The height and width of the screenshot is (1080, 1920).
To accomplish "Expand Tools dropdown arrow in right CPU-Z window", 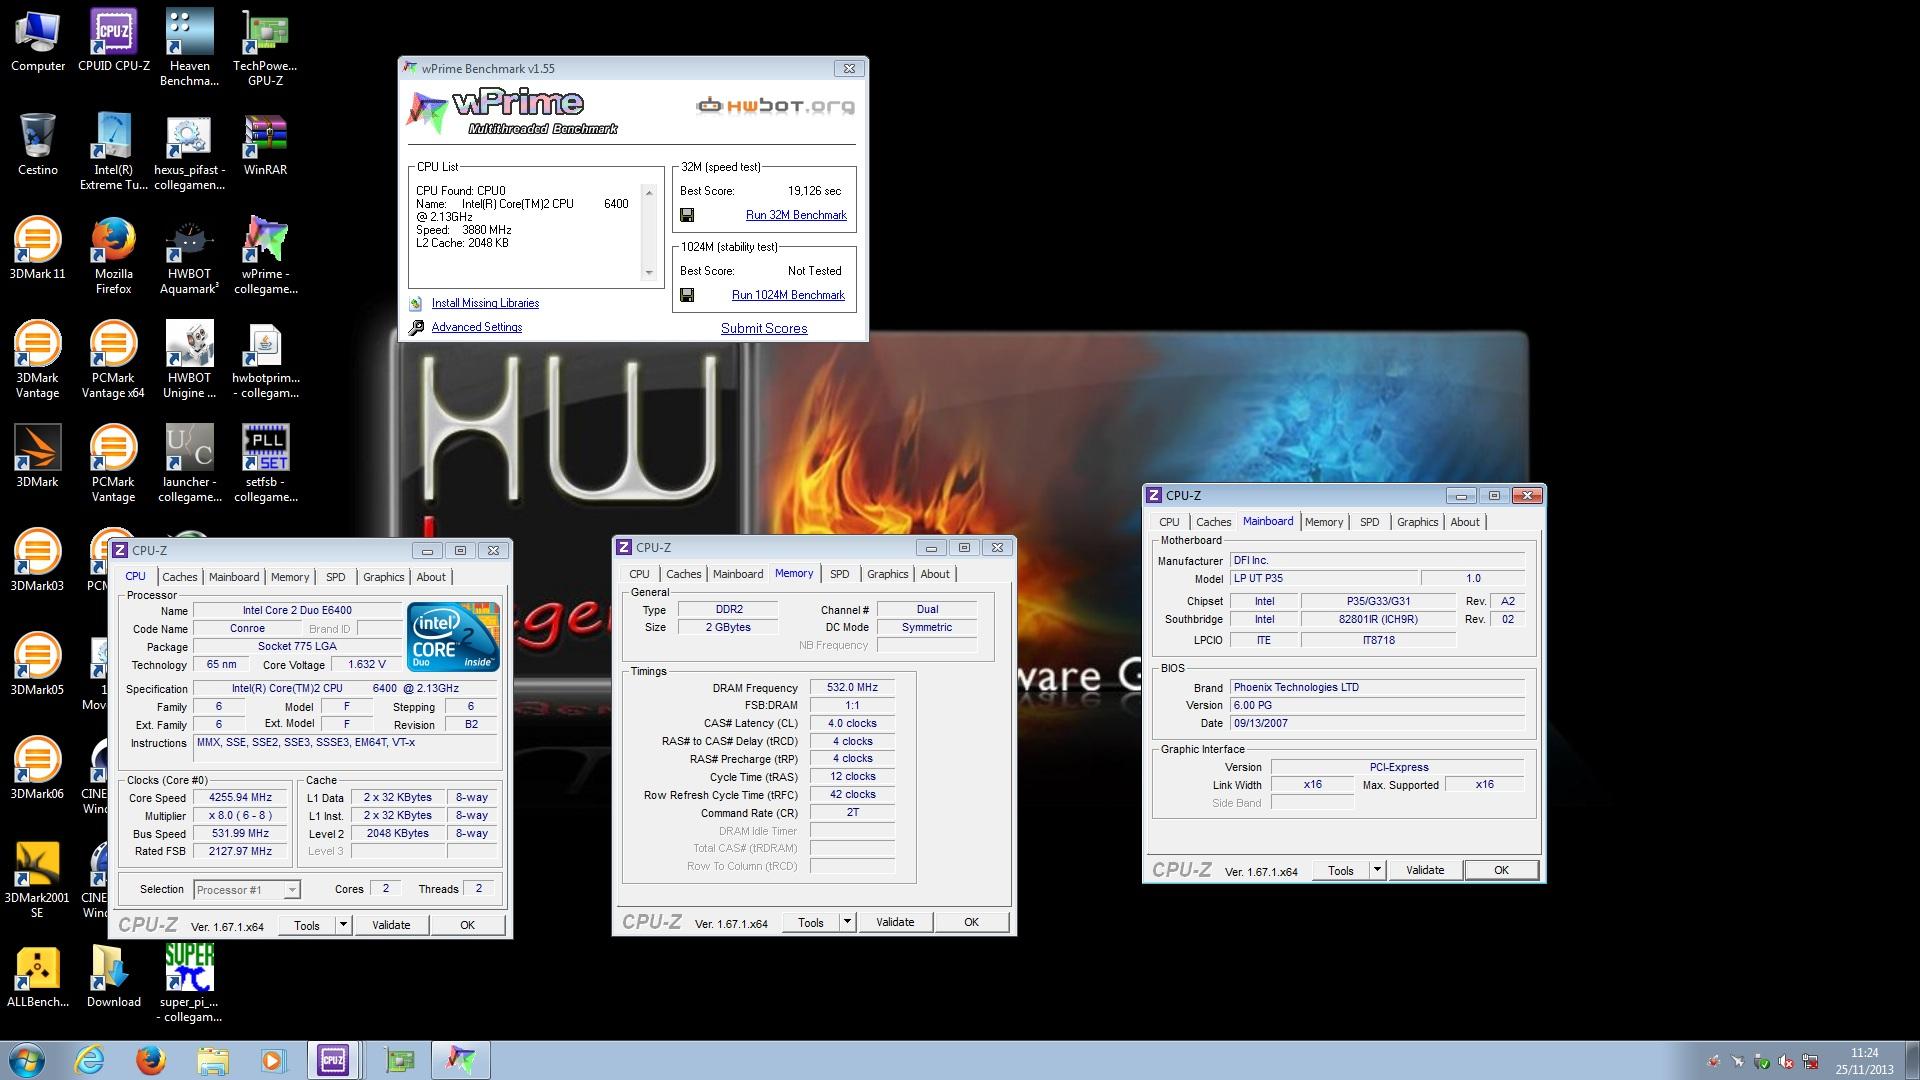I will coord(1377,870).
